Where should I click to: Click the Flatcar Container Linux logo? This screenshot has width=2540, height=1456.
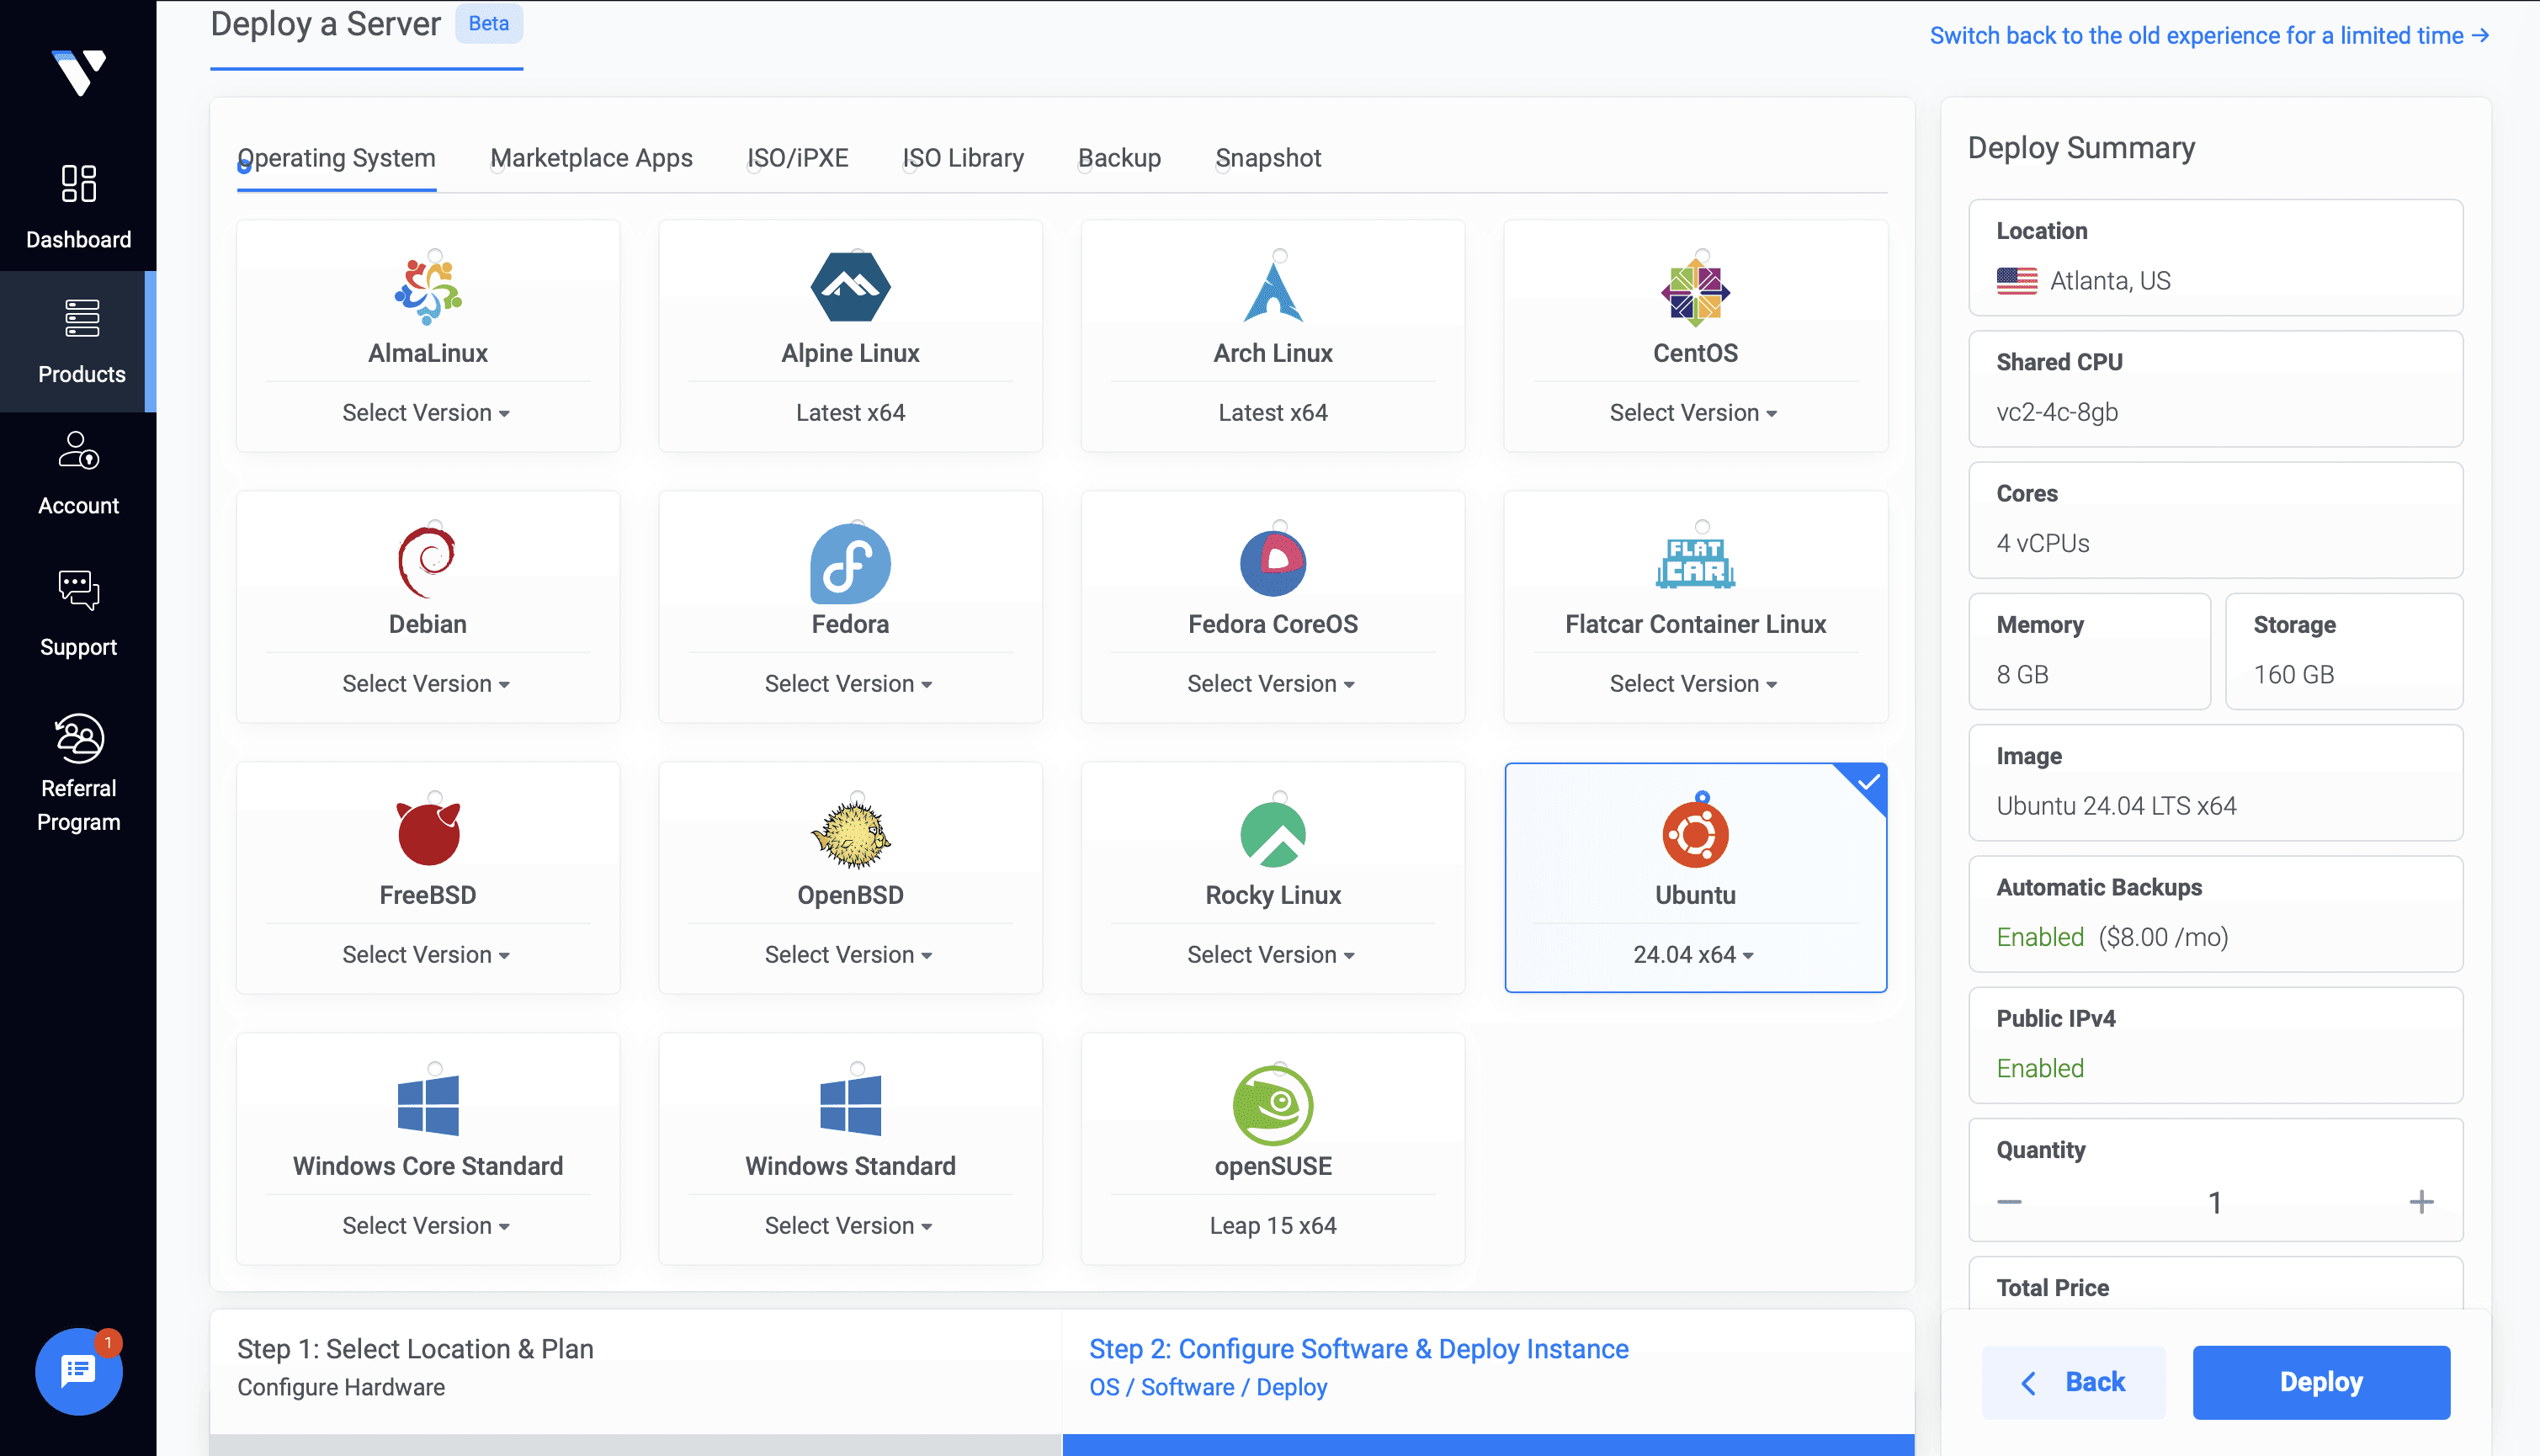coord(1695,562)
